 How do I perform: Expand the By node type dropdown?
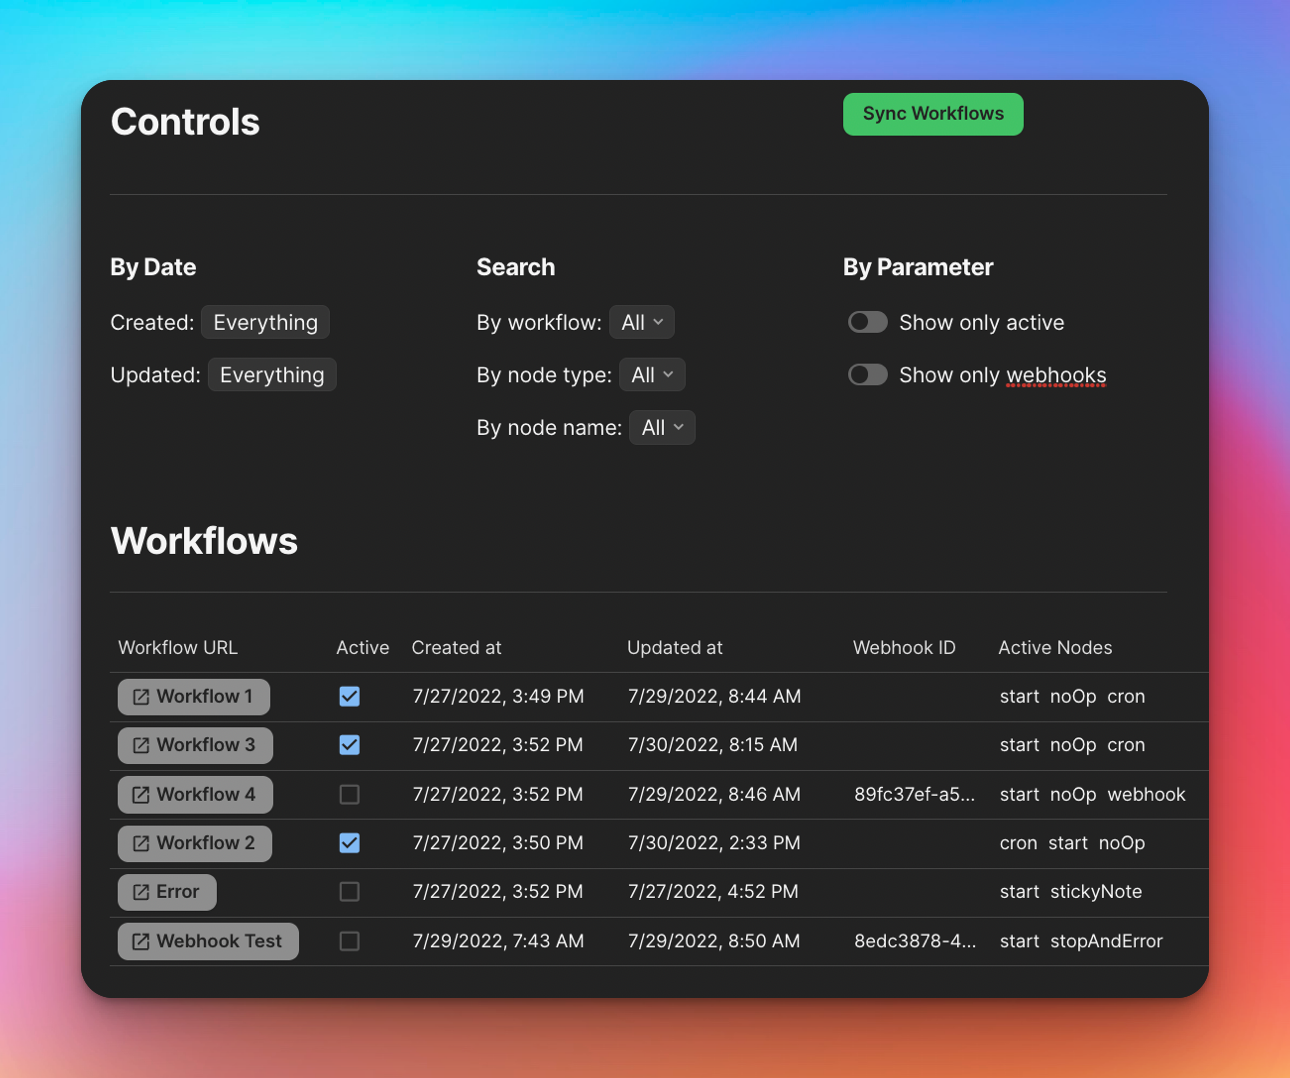pos(652,375)
